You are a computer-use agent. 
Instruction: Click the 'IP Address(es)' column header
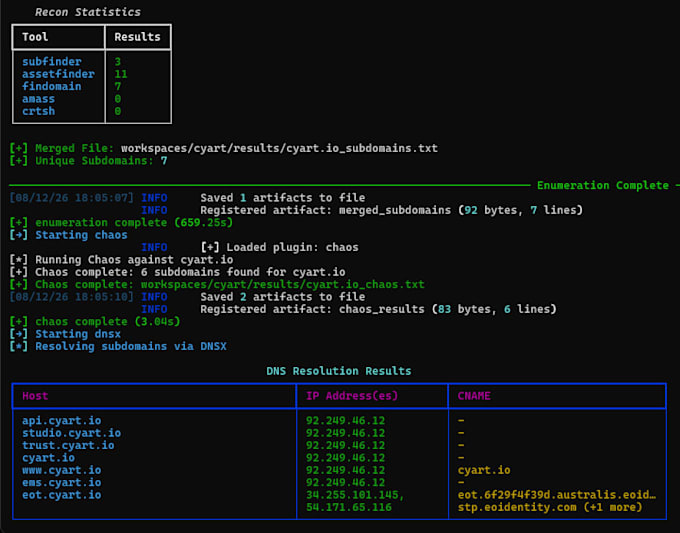[352, 396]
